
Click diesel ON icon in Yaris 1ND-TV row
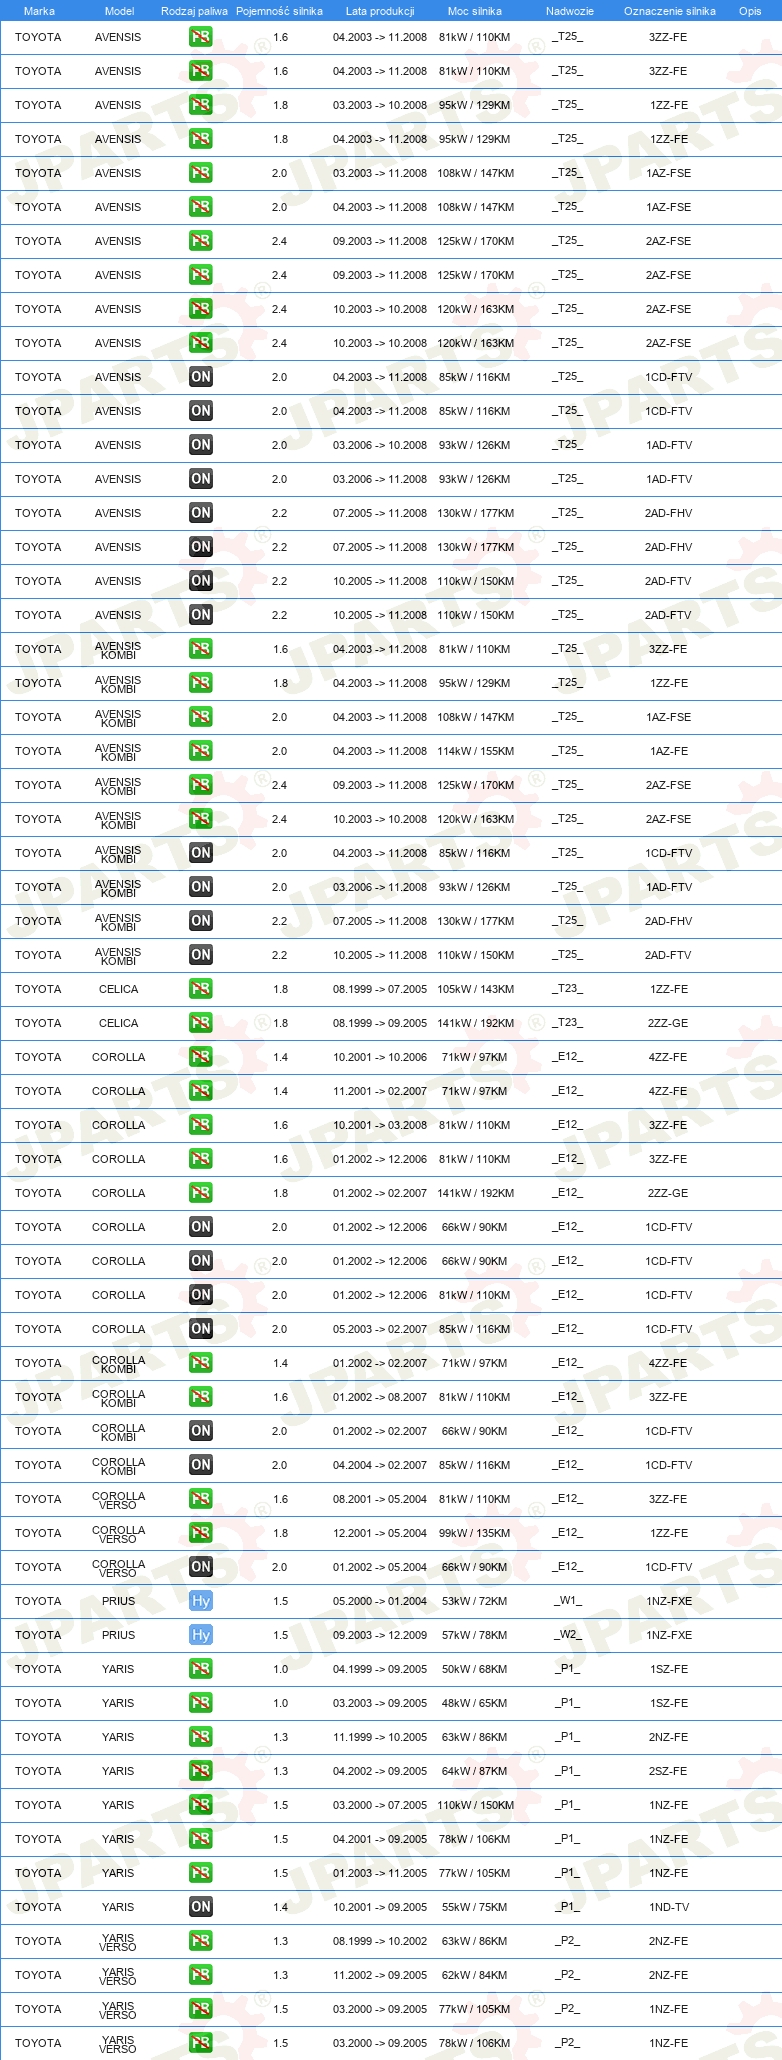coord(200,1907)
